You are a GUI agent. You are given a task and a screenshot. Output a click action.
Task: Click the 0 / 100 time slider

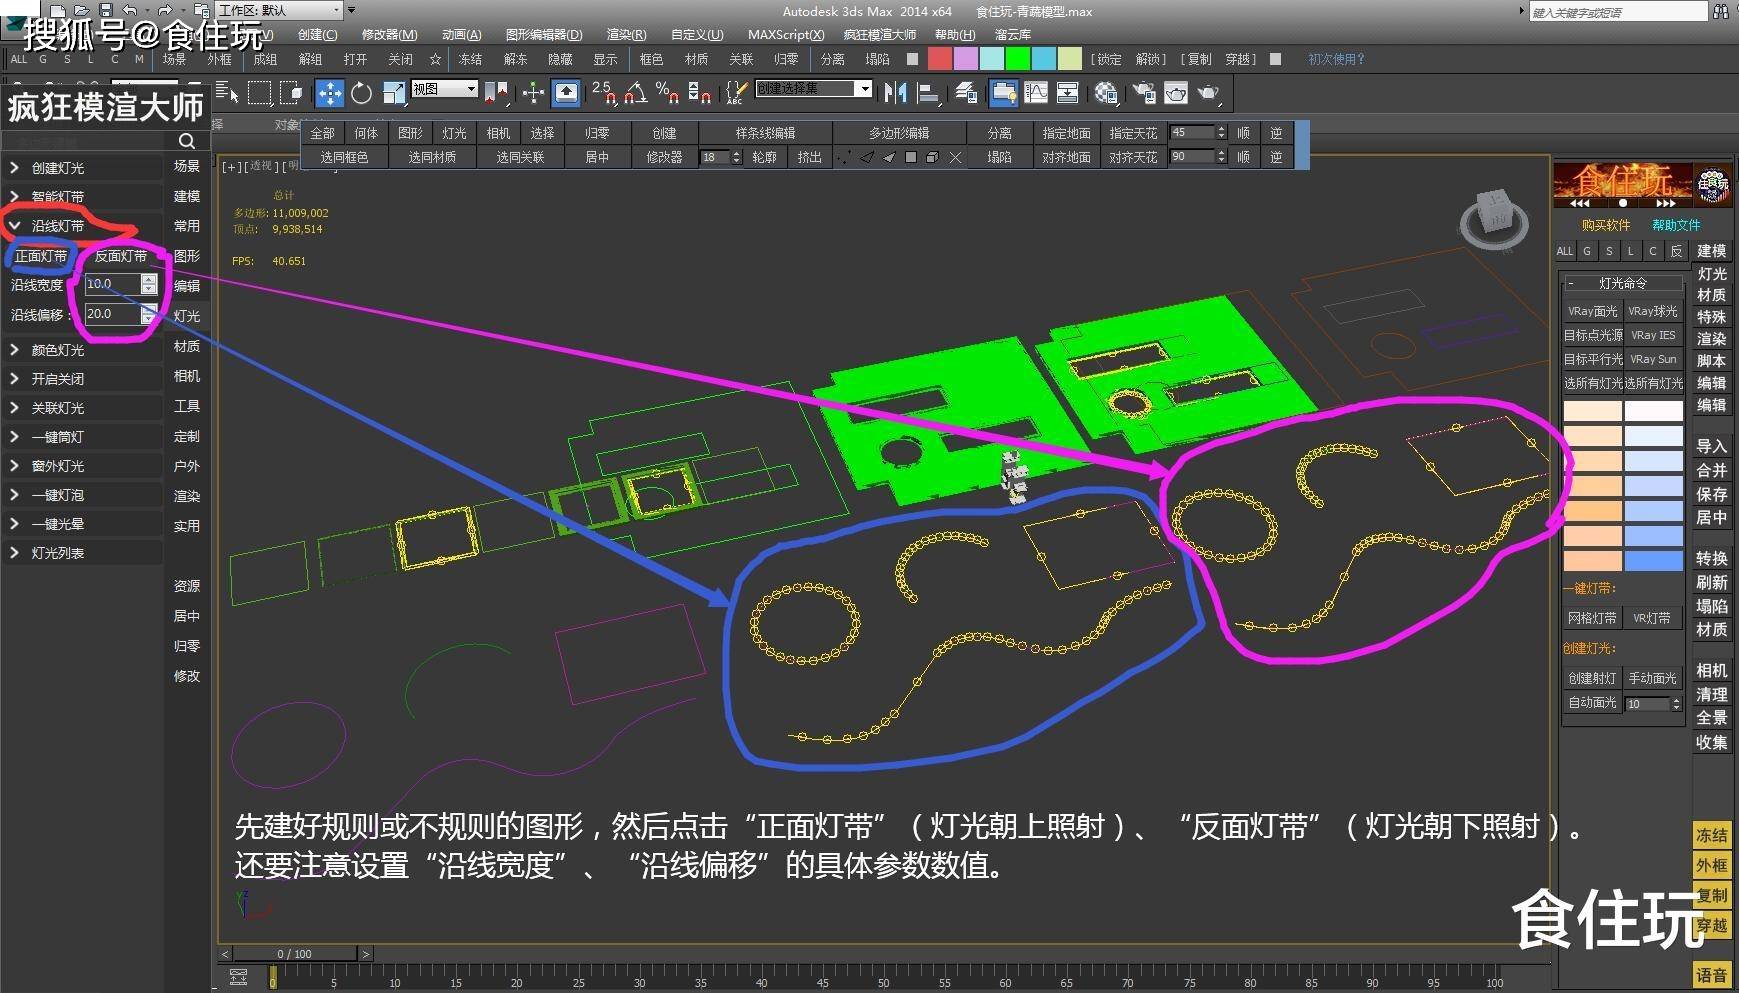[295, 954]
